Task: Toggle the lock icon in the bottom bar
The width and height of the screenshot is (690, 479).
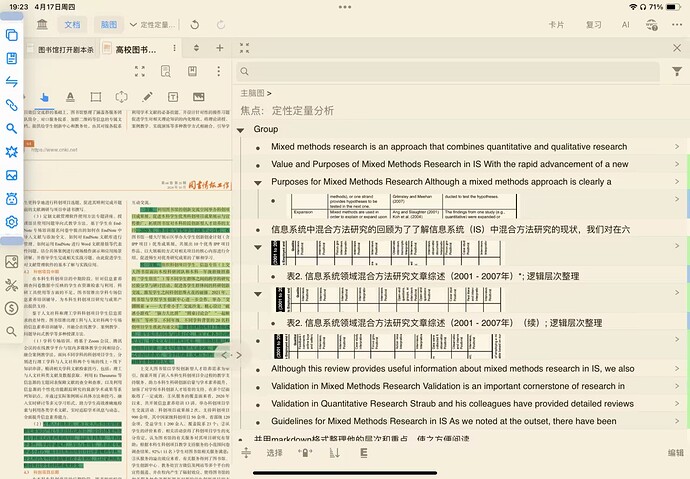Action: click(305, 453)
